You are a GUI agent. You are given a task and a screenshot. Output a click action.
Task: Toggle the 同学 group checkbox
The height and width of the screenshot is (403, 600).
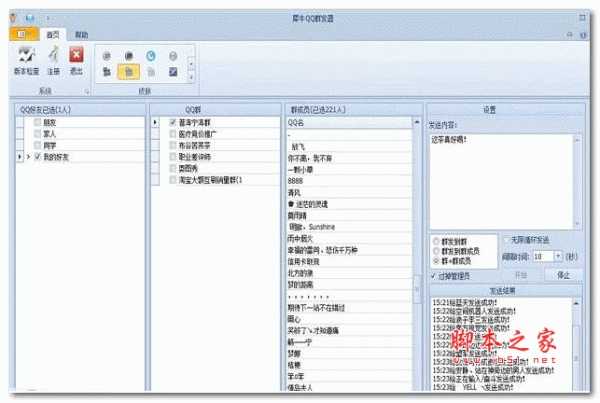[x=37, y=145]
